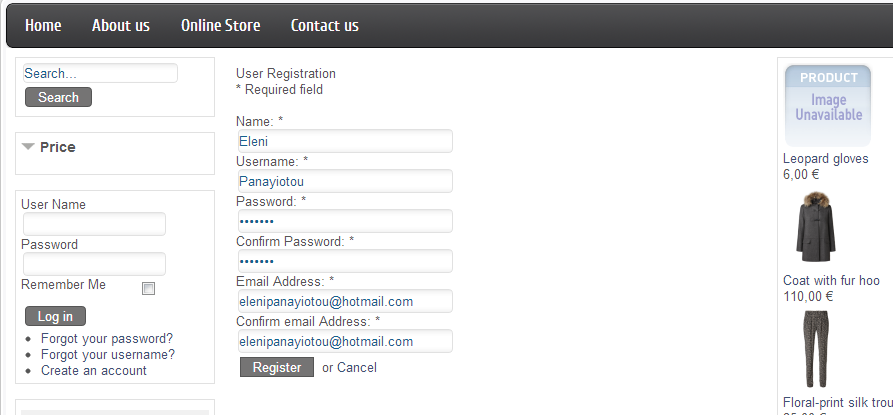
Task: Focus the Search text box
Action: (100, 73)
